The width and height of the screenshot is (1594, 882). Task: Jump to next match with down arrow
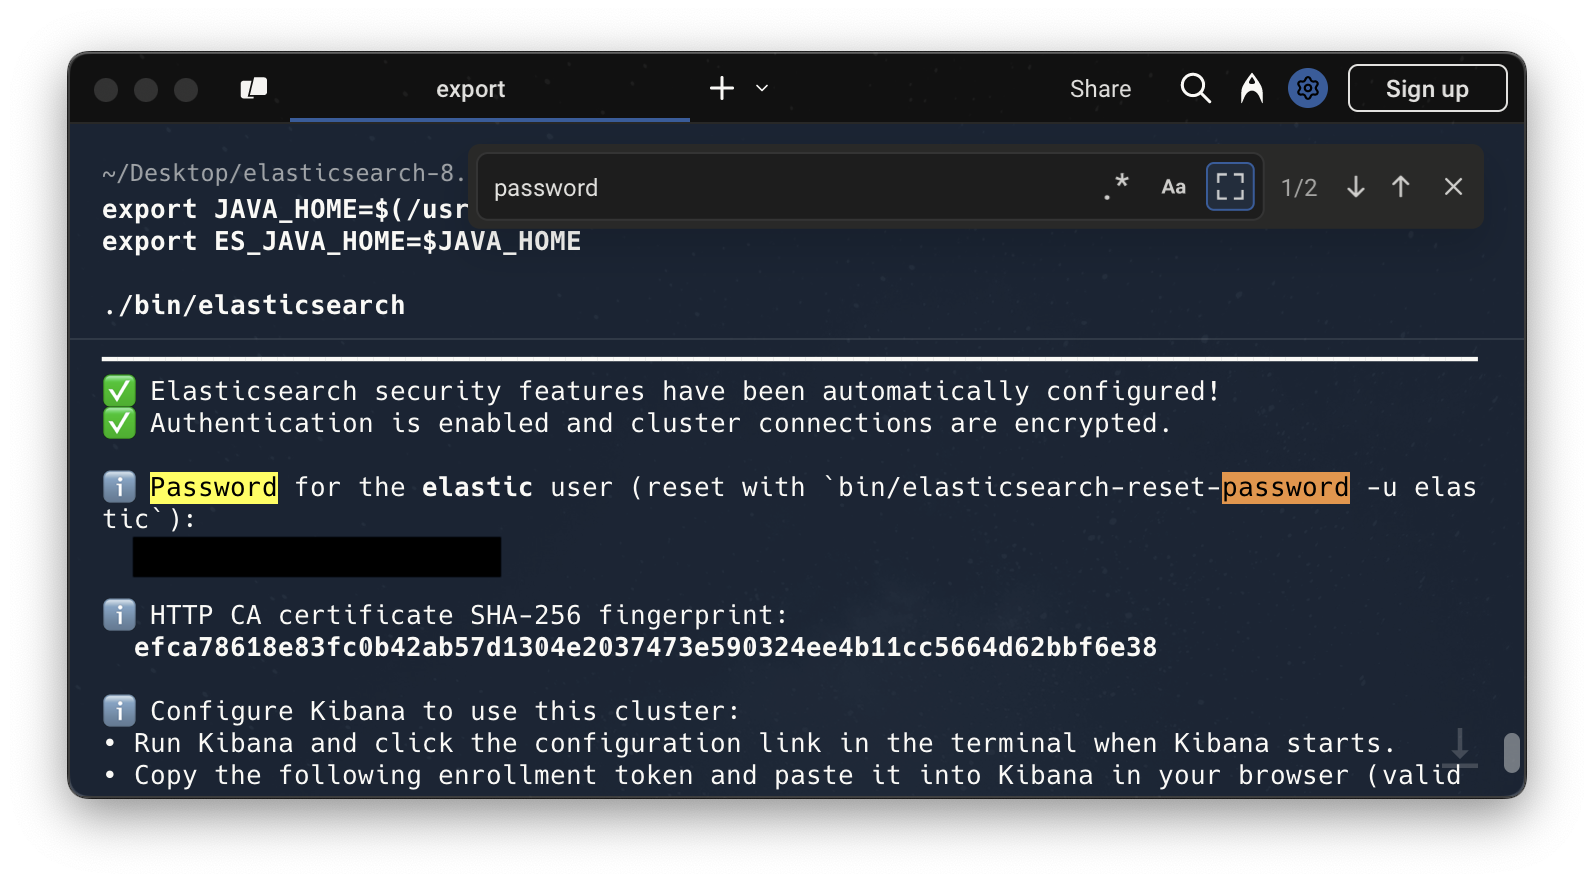(x=1355, y=187)
